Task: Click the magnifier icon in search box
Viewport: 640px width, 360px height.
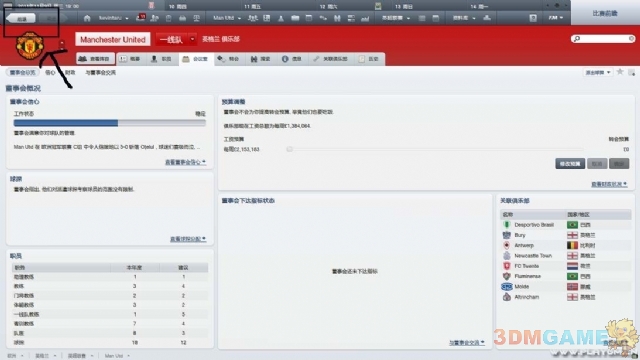Action: click(x=577, y=39)
